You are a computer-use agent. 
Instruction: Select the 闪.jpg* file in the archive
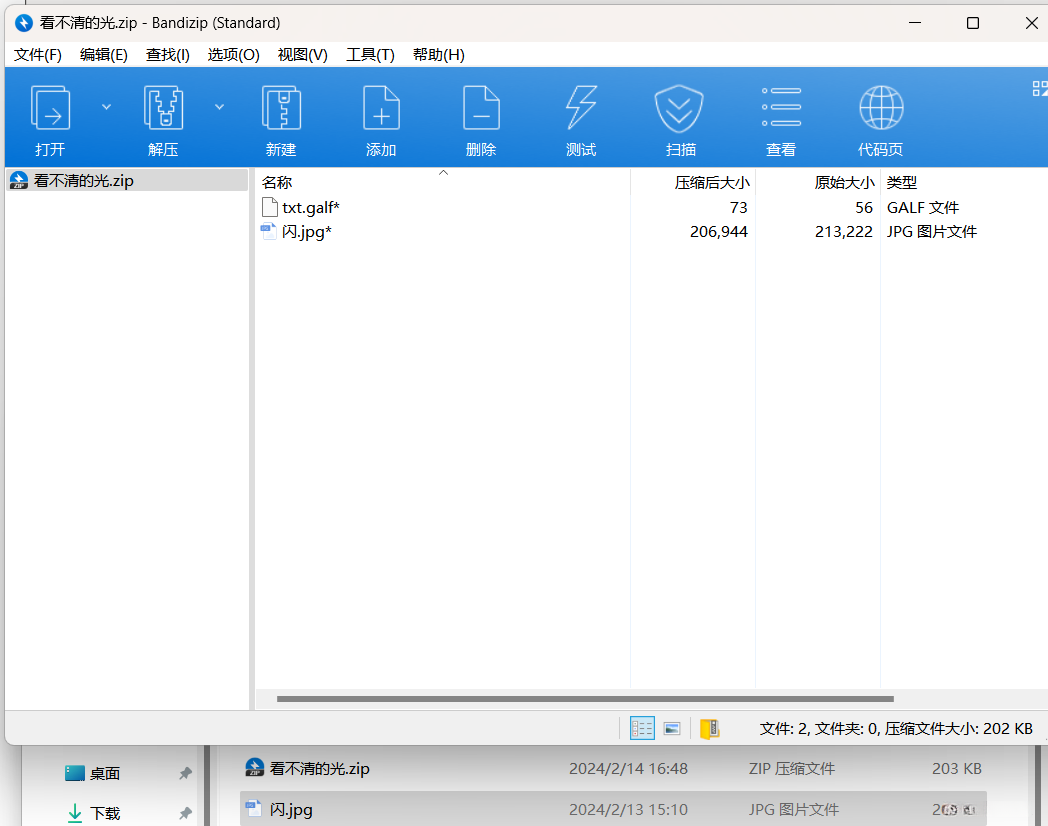tap(306, 232)
